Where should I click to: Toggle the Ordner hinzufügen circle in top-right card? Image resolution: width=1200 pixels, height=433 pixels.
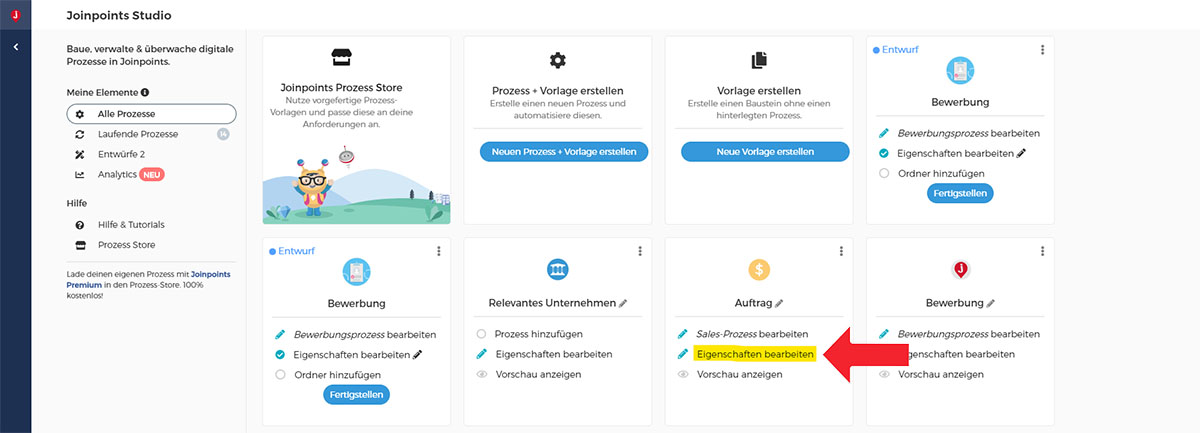tap(884, 173)
